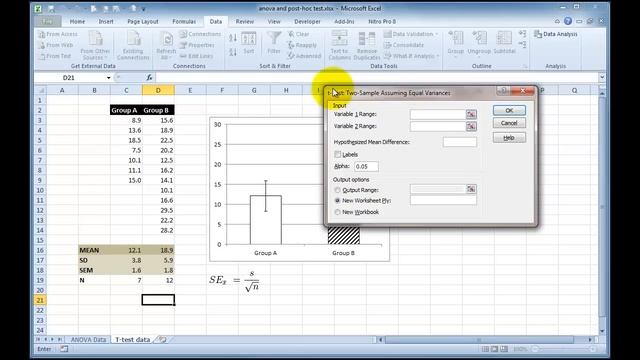Open Excel Help question mark icon
Screen dimensions: 640x360
coord(568,21)
